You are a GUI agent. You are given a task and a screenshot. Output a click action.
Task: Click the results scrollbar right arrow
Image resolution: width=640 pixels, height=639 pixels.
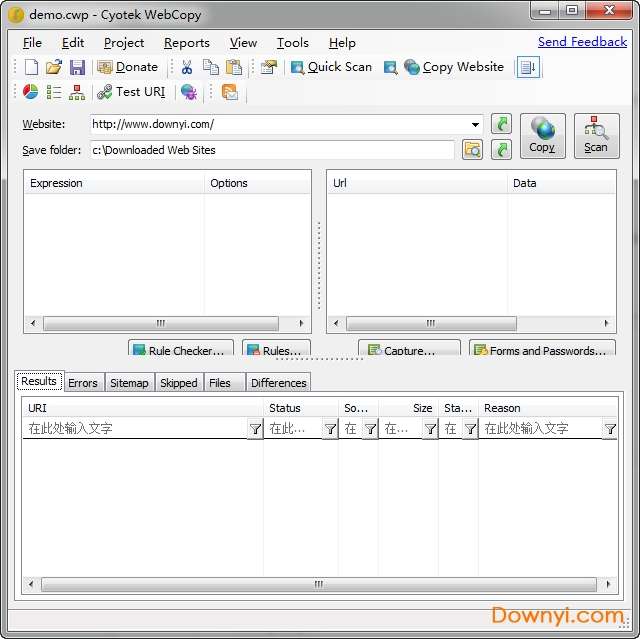(x=608, y=584)
